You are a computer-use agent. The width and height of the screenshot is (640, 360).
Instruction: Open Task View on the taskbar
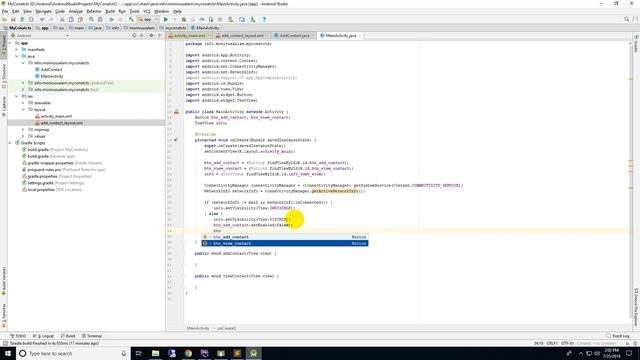pyautogui.click(x=138, y=353)
